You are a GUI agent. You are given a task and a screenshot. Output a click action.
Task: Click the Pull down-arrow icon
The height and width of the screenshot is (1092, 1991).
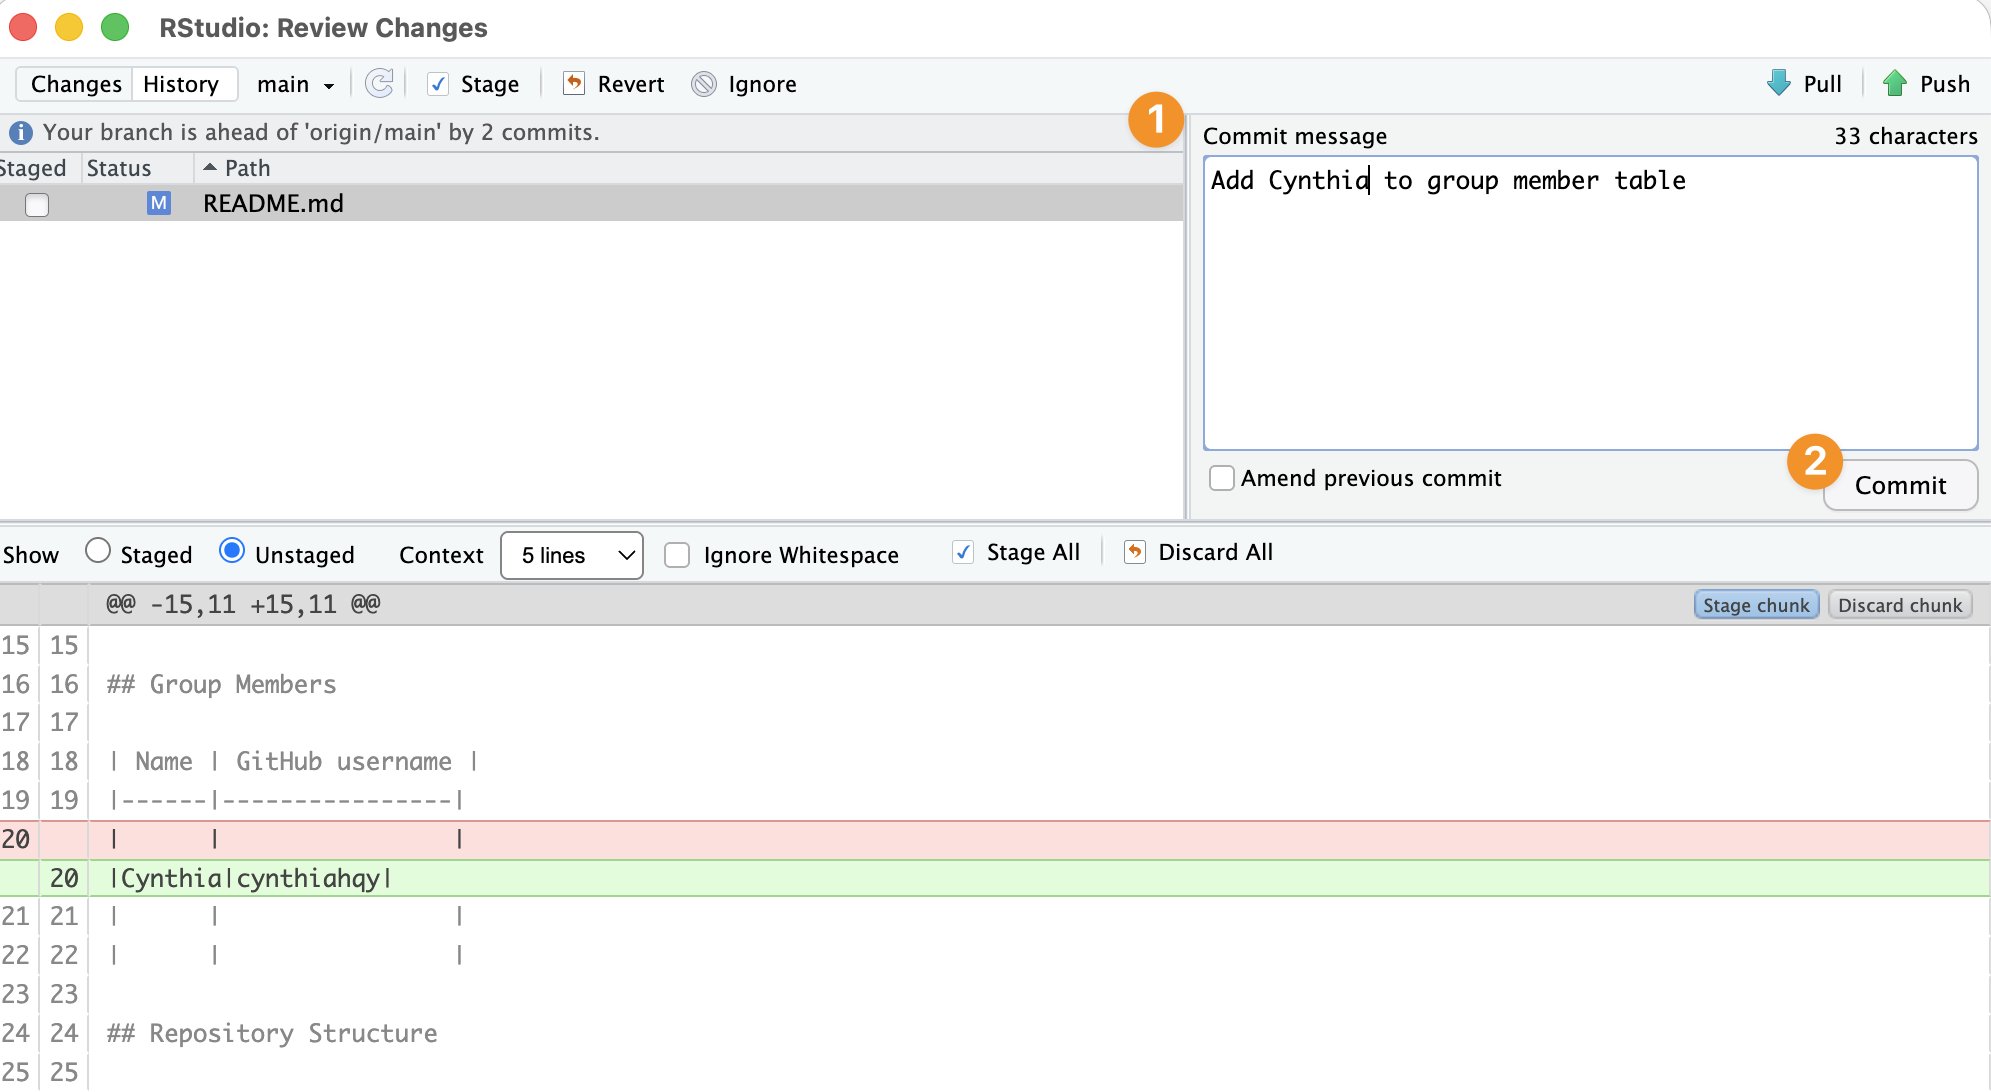click(x=1779, y=83)
